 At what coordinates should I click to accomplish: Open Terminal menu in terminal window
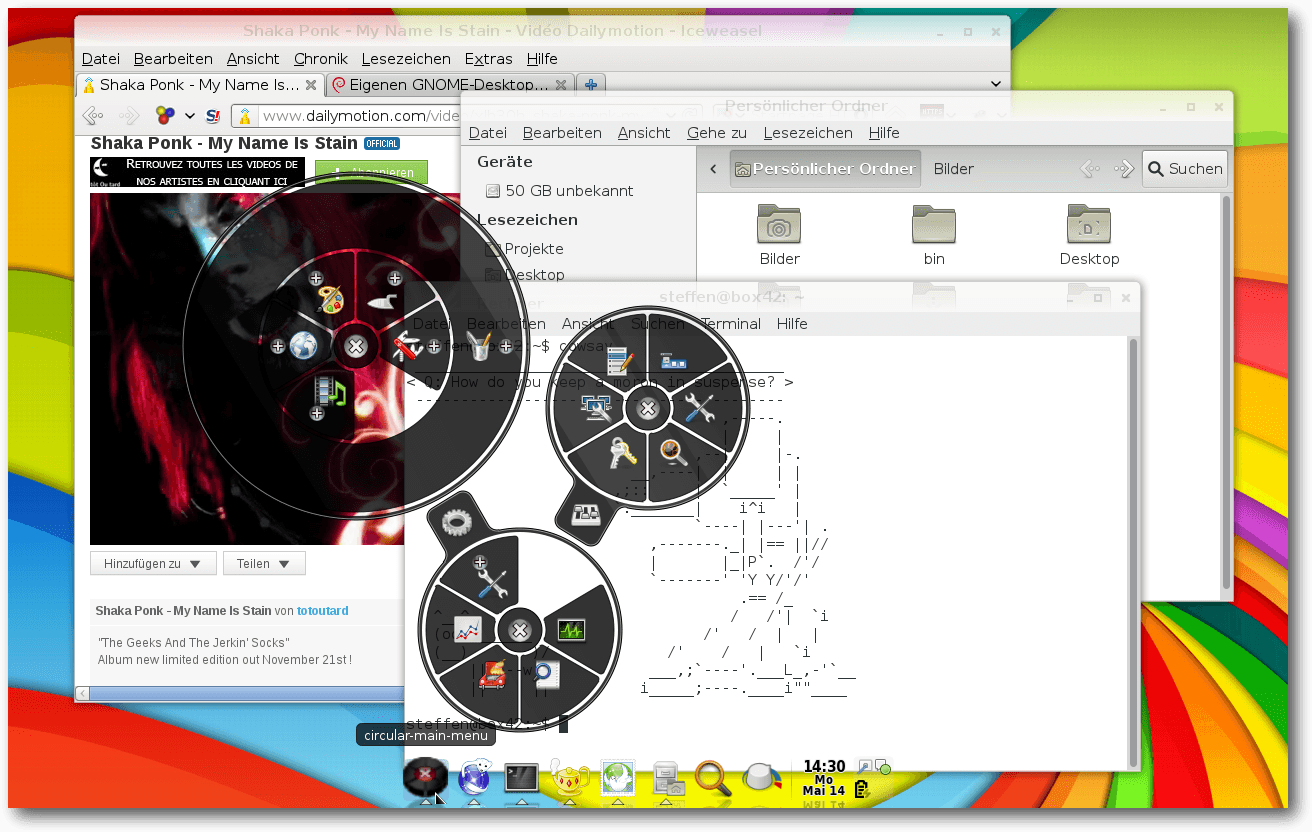tap(731, 324)
